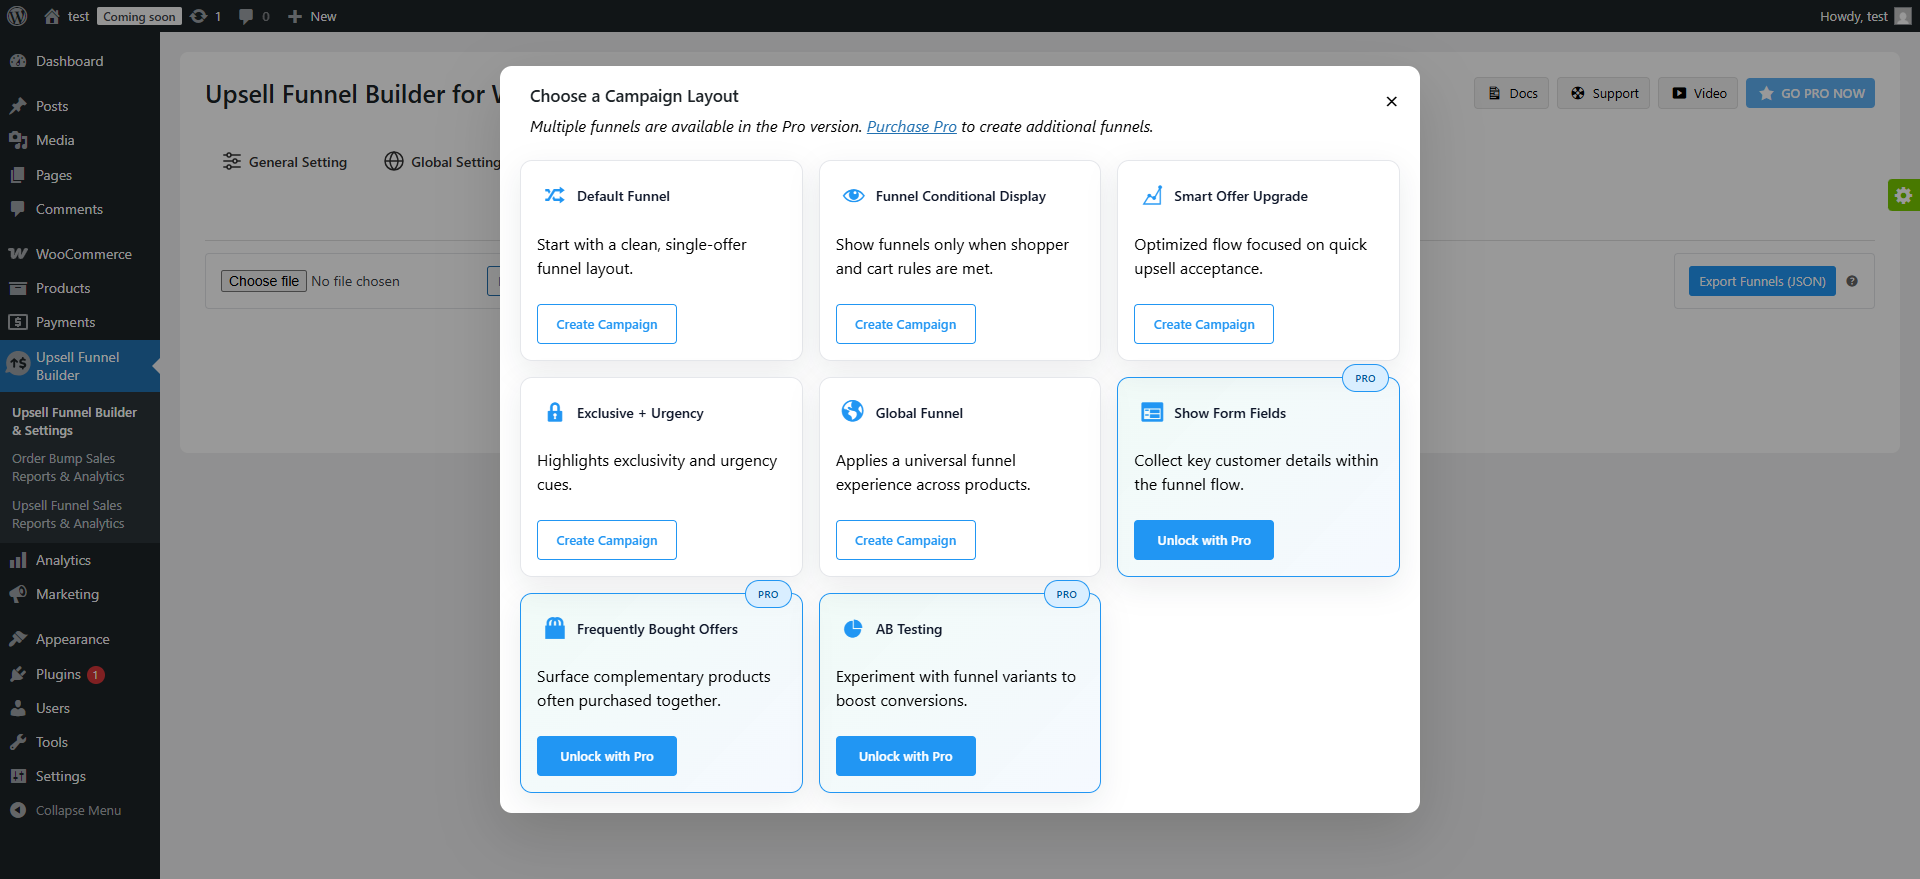Follow the Purchase Pro link
1920x879 pixels.
[x=912, y=126]
